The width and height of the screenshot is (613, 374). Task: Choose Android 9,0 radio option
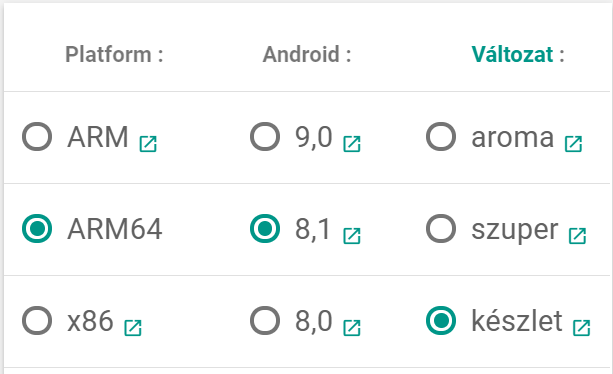point(265,137)
